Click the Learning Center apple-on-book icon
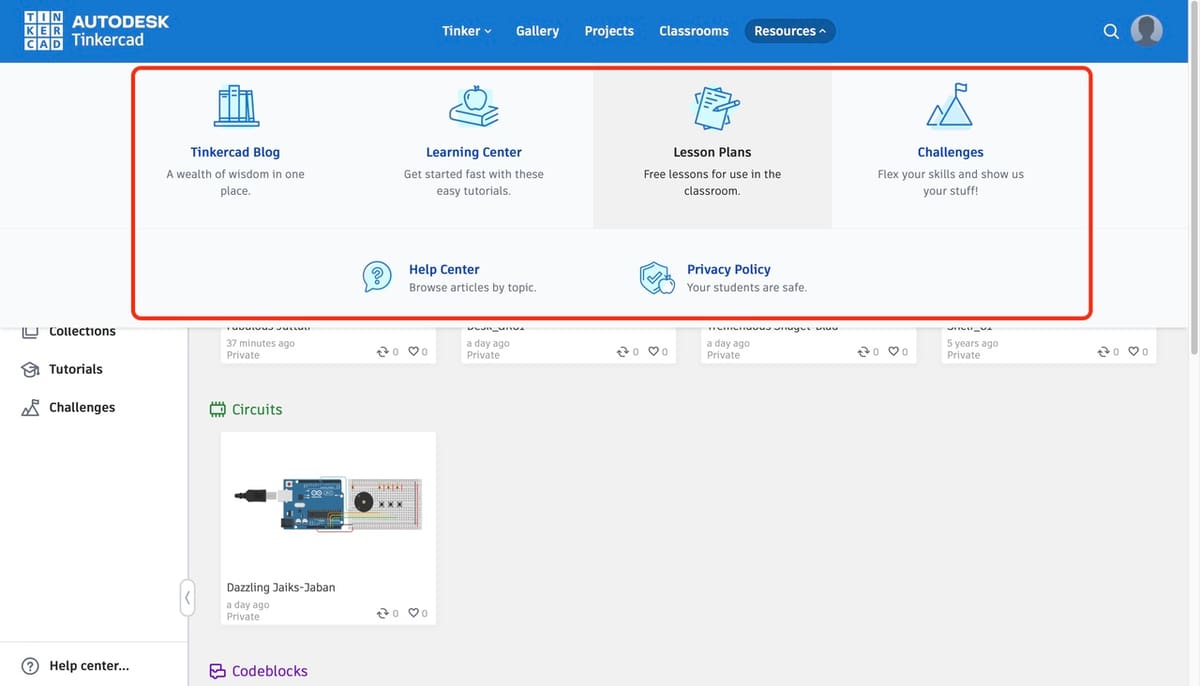 (x=474, y=106)
